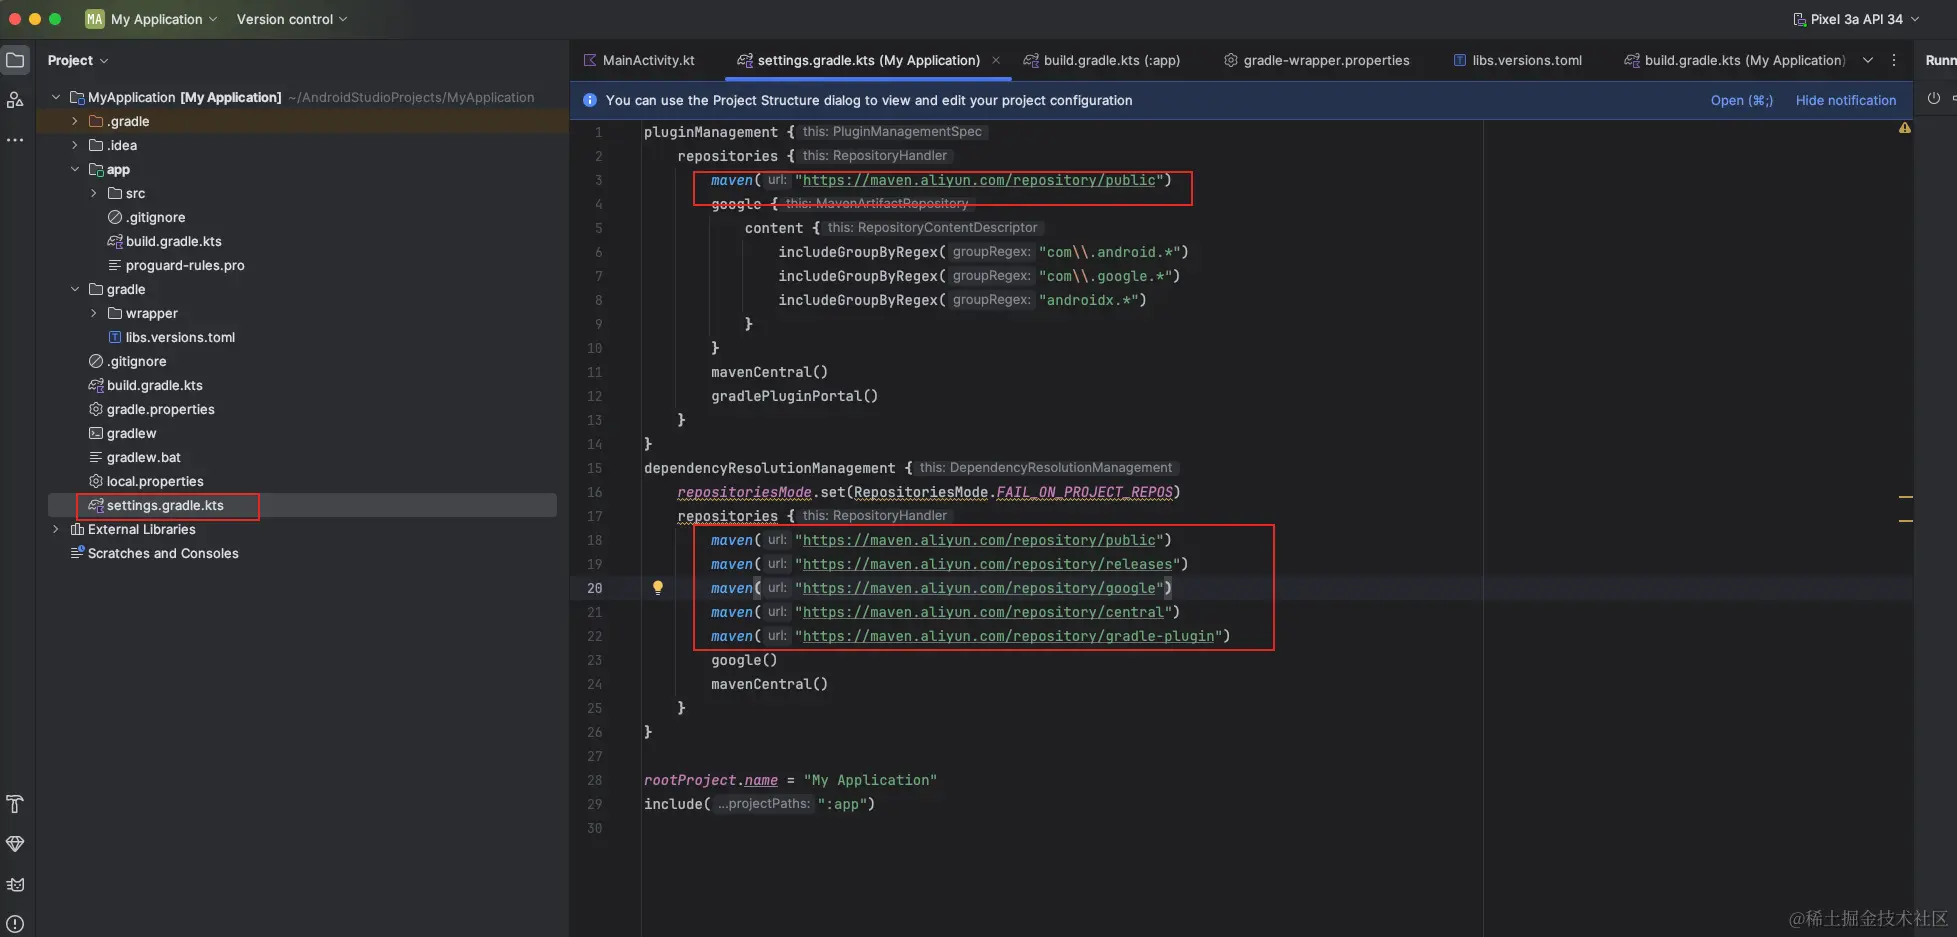This screenshot has height=937, width=1957.
Task: Switch to build.gradle.kts (My Application) tab
Action: tap(1735, 60)
